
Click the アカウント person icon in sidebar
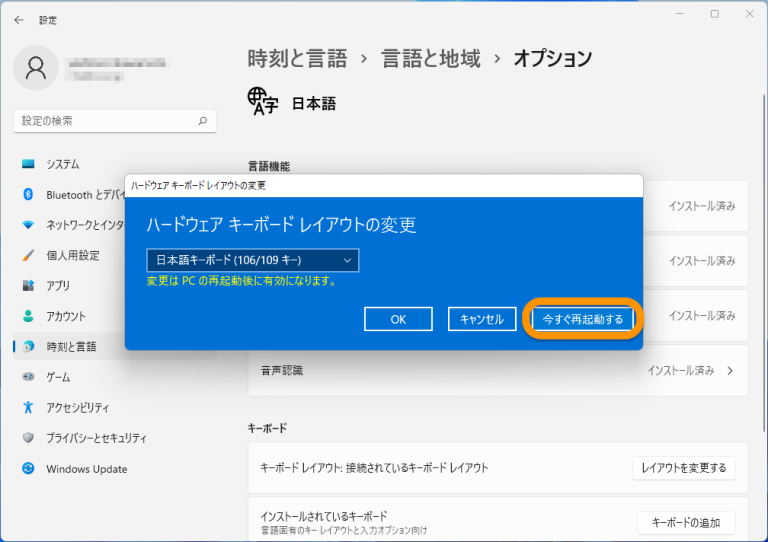28,316
